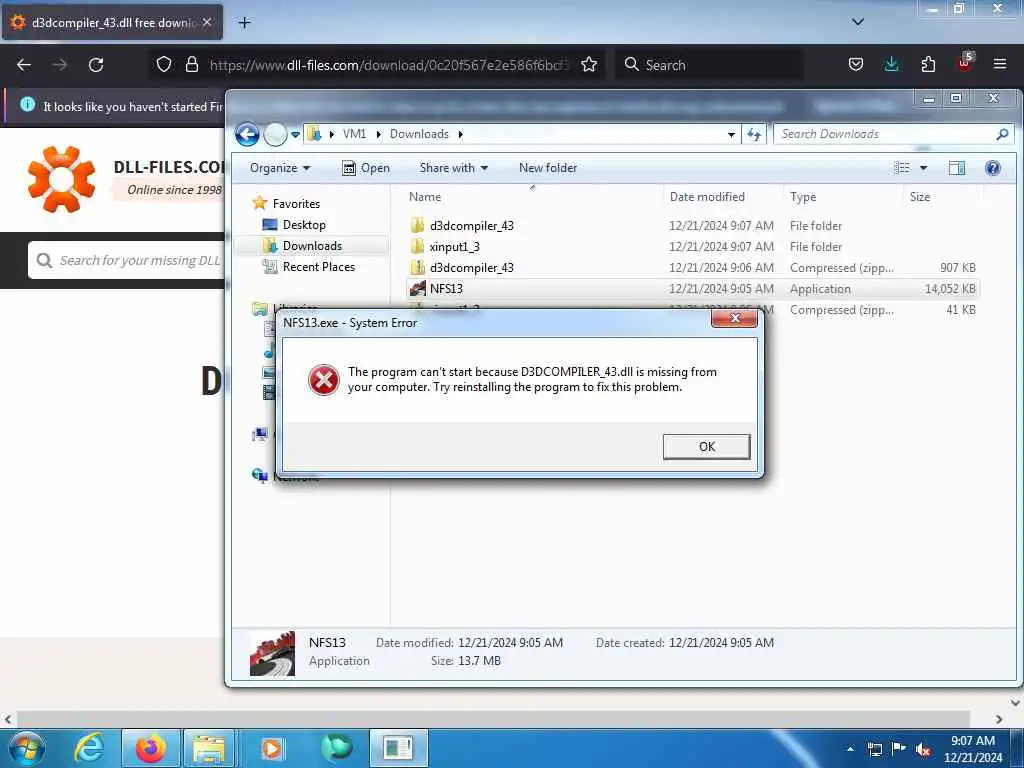Refresh the Downloads folder view

(x=754, y=135)
